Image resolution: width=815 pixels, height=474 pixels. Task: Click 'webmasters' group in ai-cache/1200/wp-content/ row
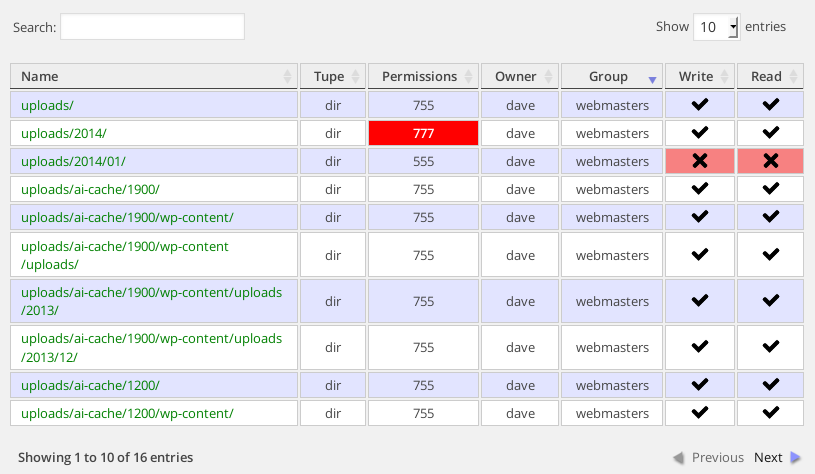[612, 413]
